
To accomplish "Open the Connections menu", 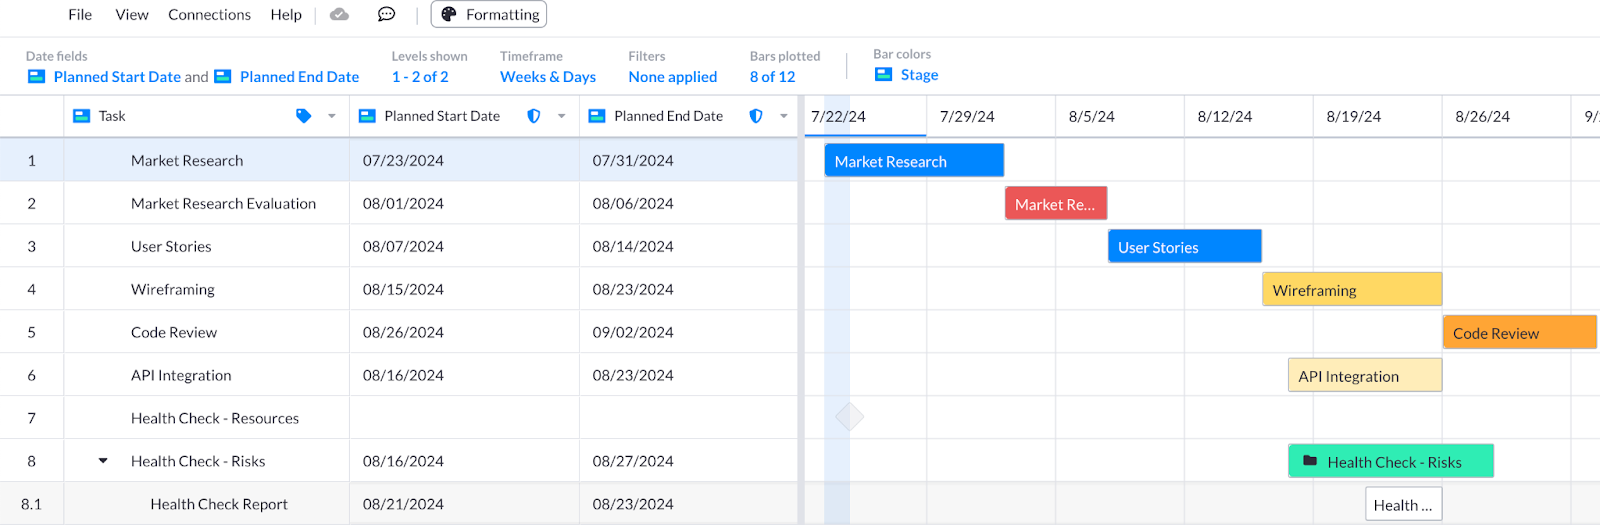I will (209, 14).
